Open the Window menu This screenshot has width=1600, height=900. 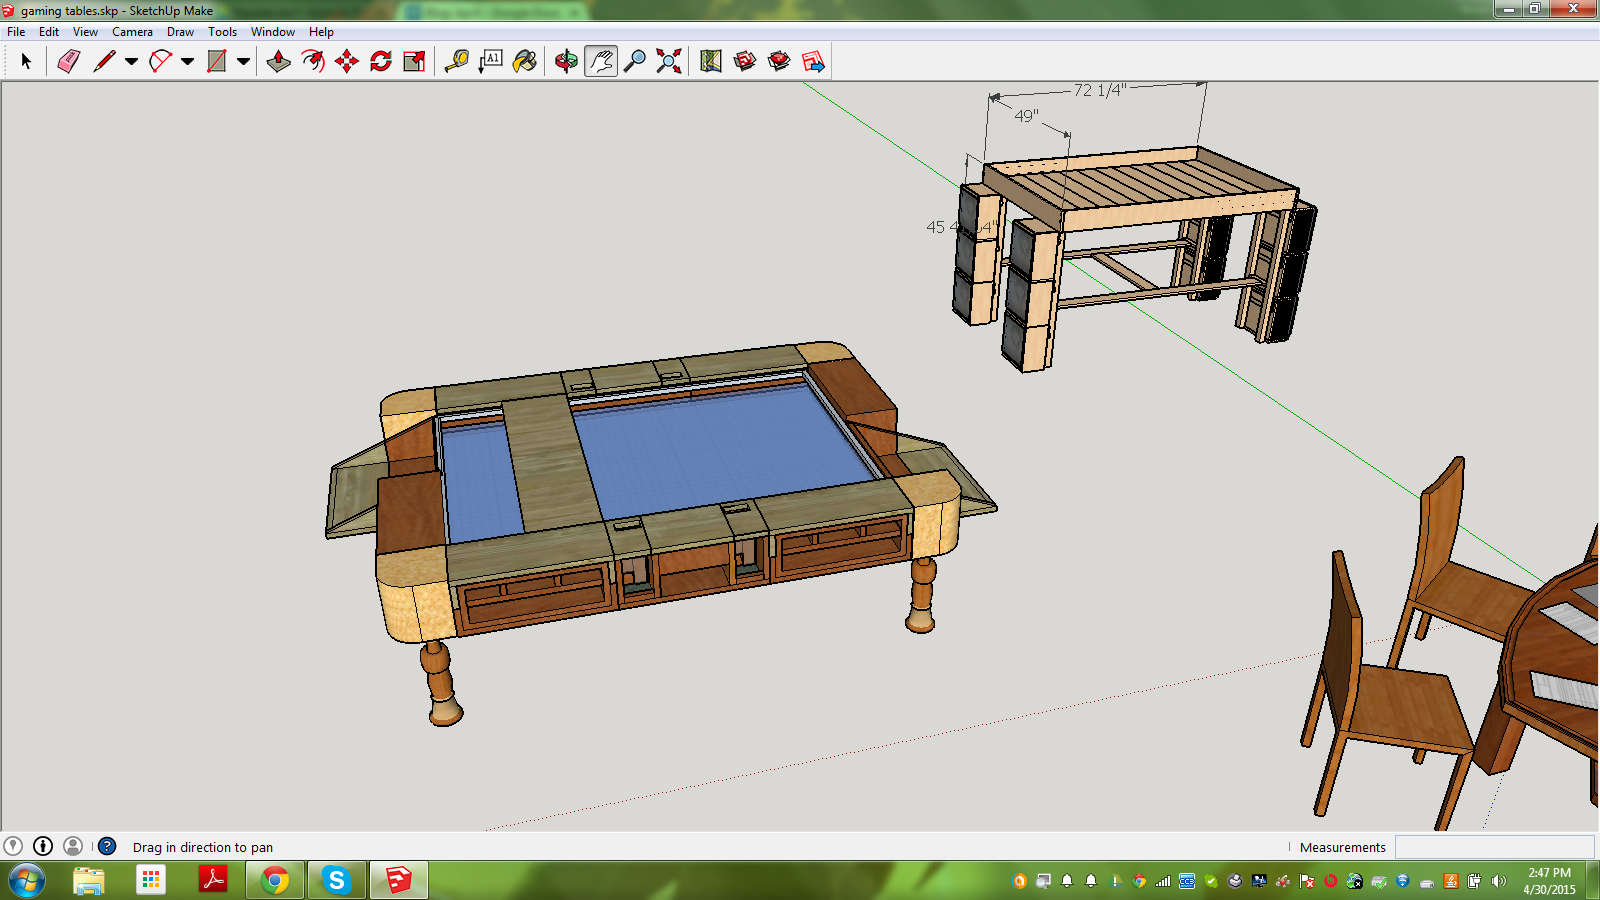tap(272, 32)
